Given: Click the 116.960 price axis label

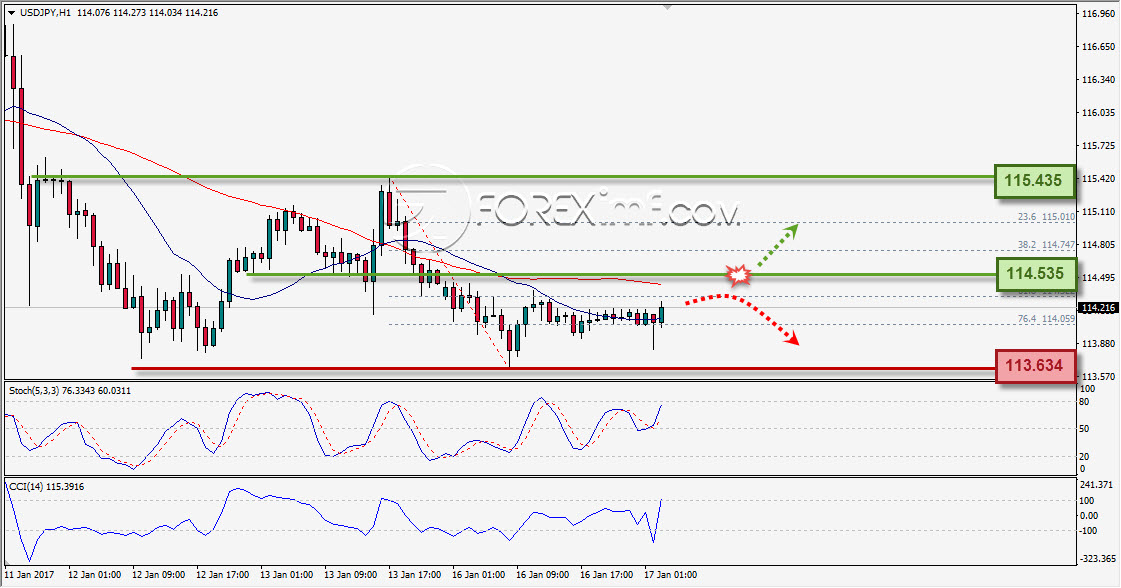Looking at the screenshot, I should 1099,14.
